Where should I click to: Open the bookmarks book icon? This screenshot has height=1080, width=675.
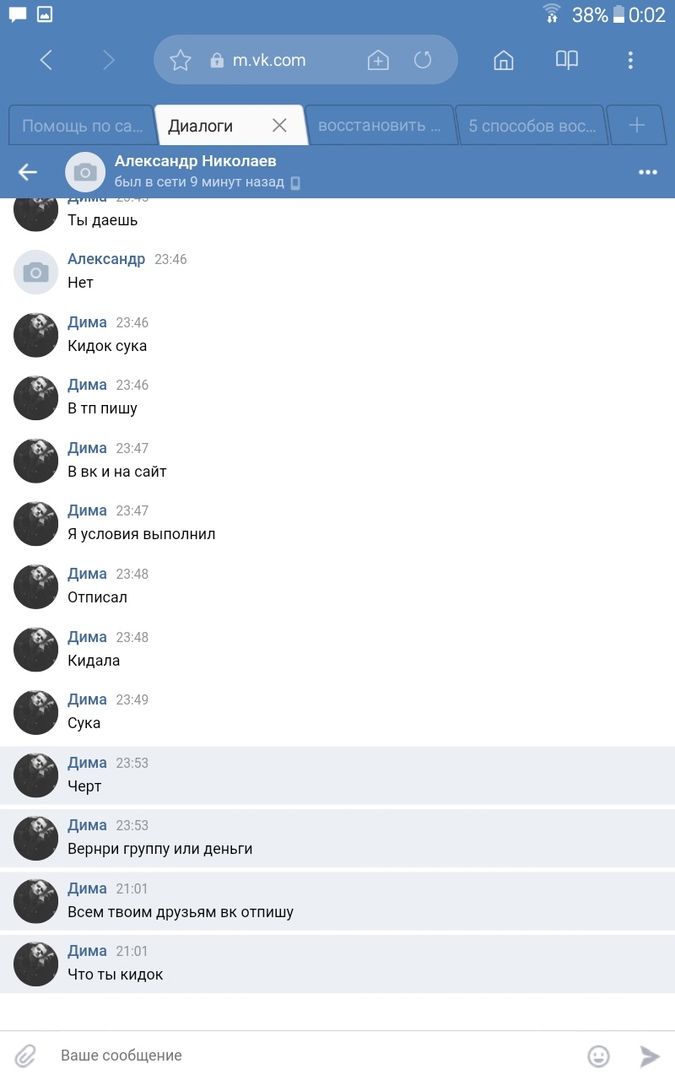[567, 60]
